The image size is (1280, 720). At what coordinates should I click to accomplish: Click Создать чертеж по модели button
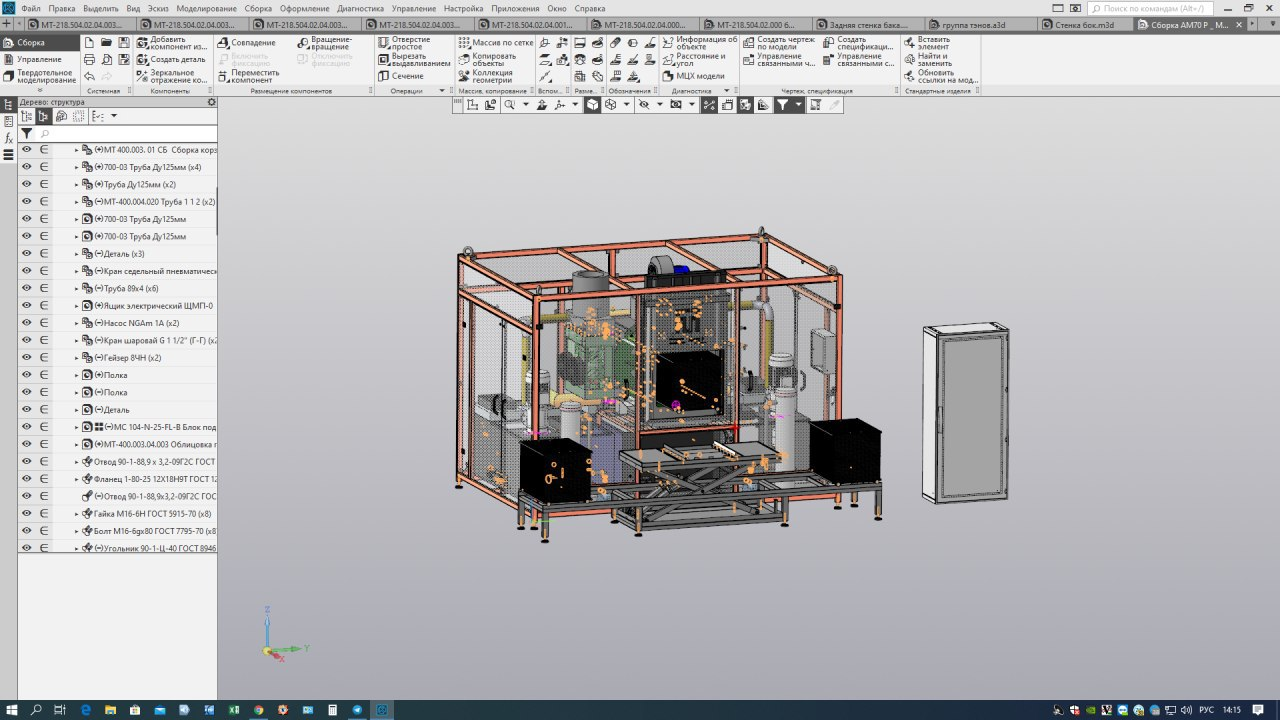pyautogui.click(x=778, y=43)
